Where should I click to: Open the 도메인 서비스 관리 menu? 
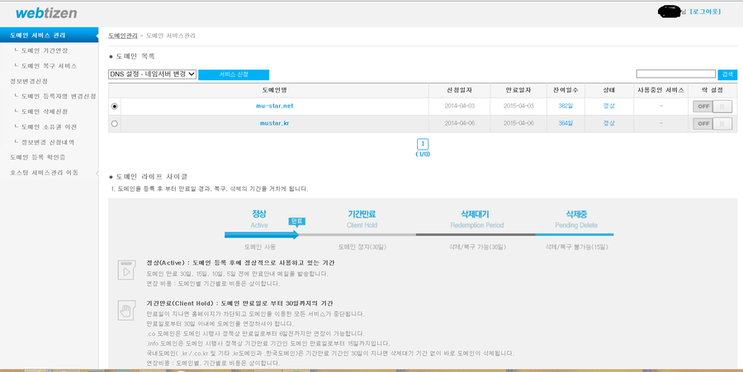(49, 35)
